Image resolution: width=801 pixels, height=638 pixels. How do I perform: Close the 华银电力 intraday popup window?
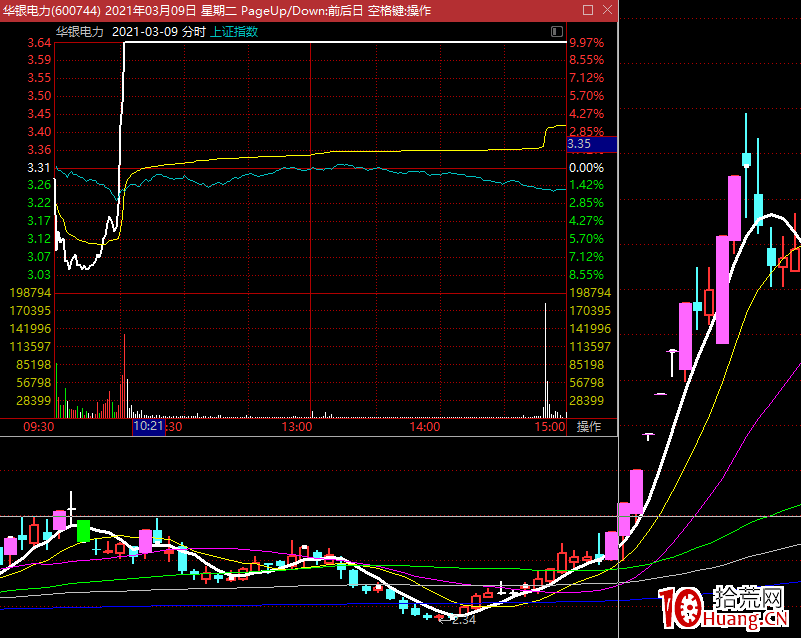(x=607, y=9)
